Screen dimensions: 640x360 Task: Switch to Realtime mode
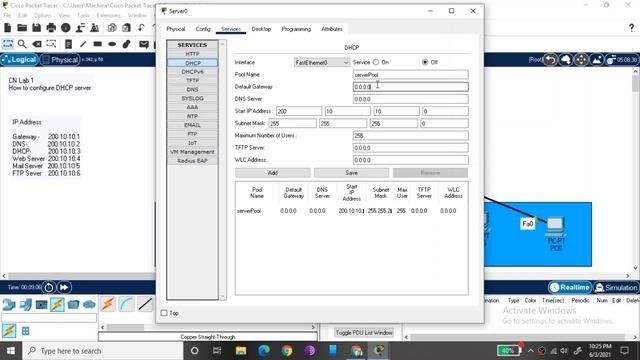pyautogui.click(x=570, y=287)
